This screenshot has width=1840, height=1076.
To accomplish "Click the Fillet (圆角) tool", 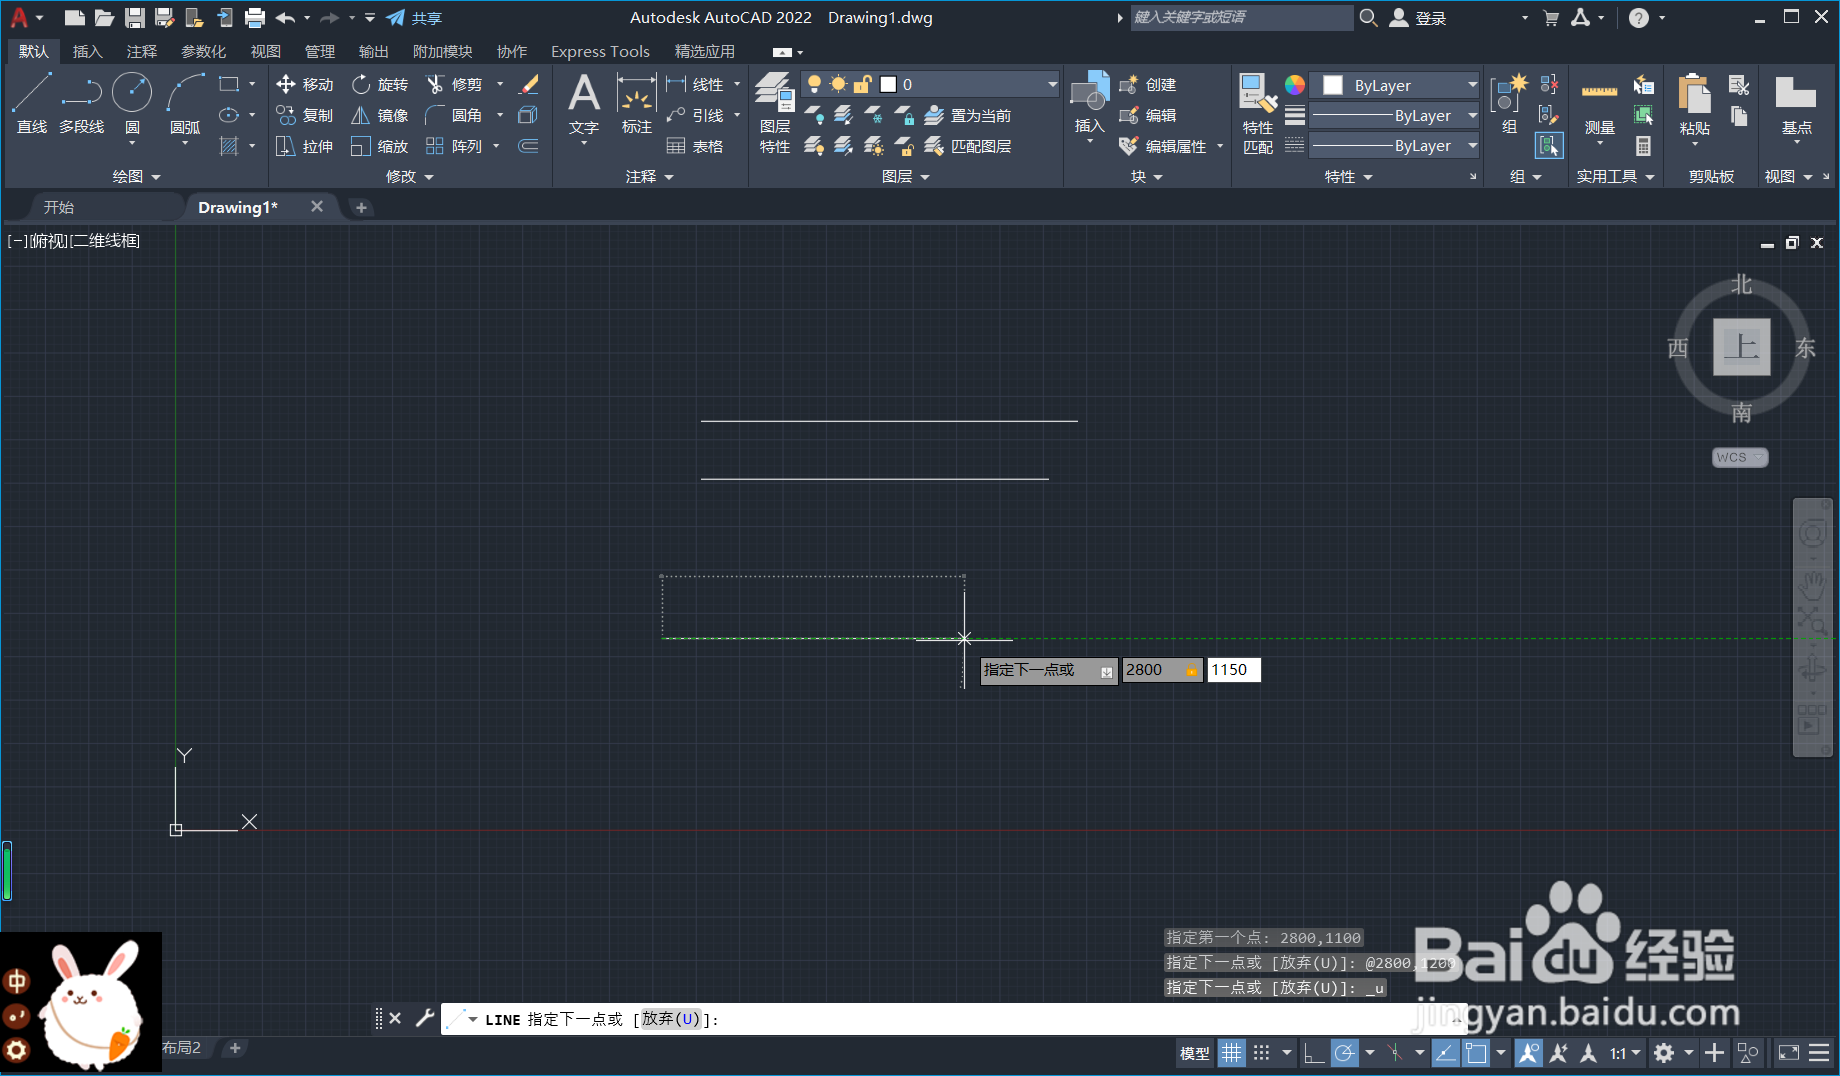I will [x=455, y=116].
